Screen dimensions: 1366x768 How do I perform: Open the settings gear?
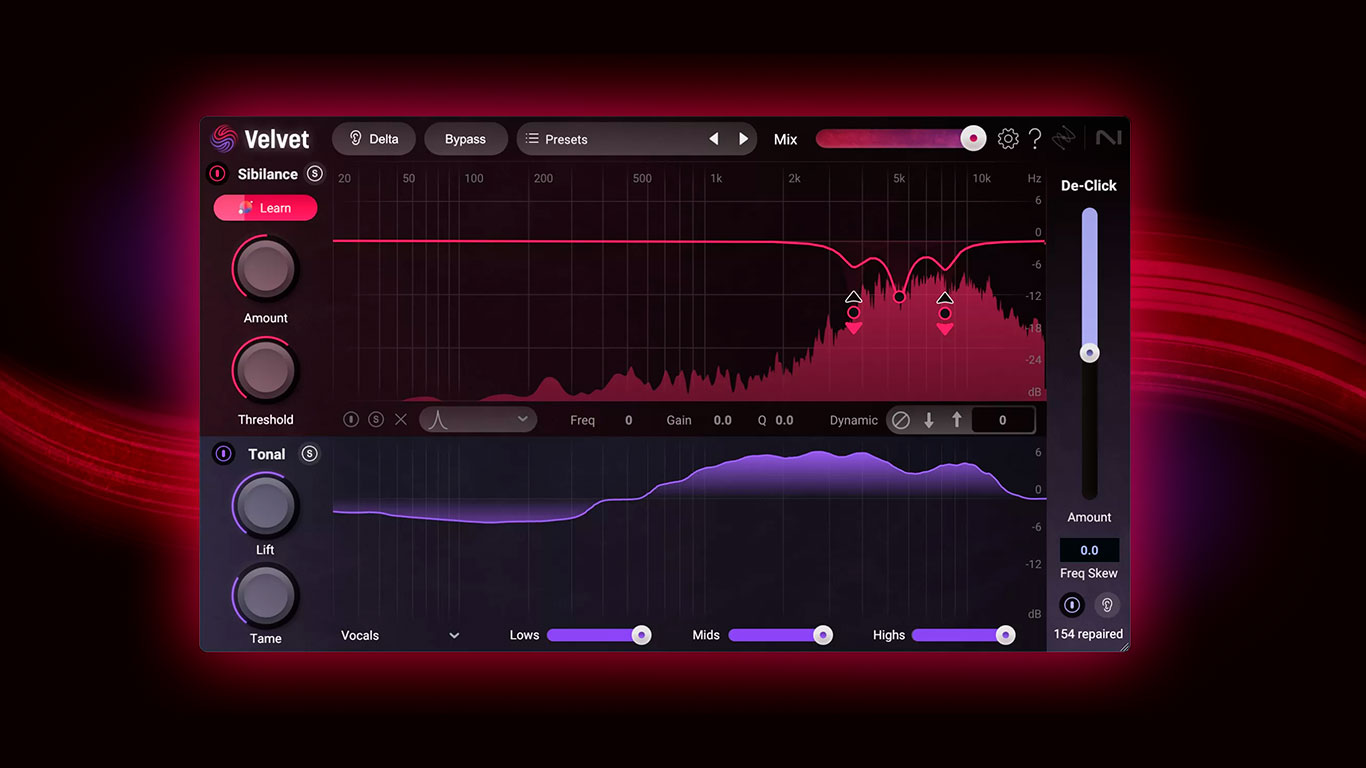[x=1008, y=139]
